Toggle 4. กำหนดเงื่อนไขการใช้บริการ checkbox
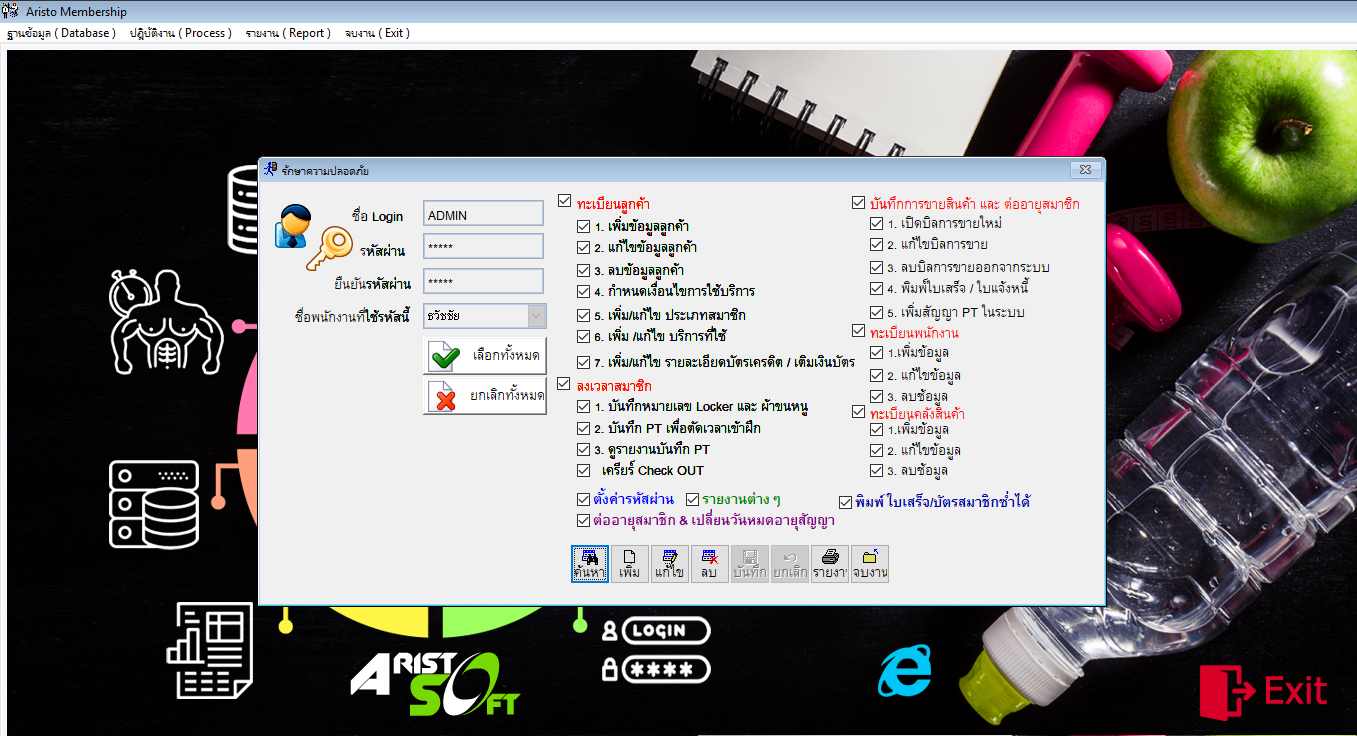 click(x=584, y=291)
